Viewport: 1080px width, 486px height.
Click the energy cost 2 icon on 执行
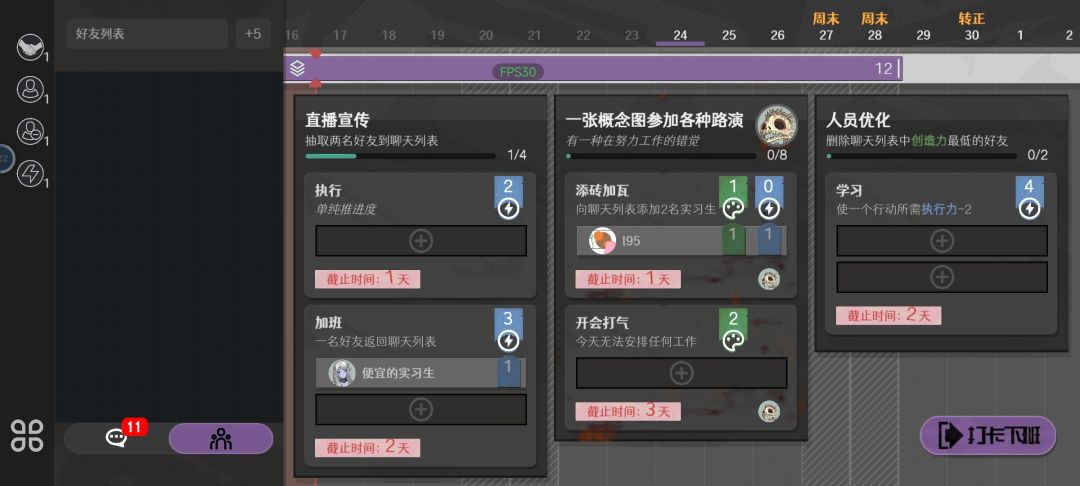[x=508, y=198]
